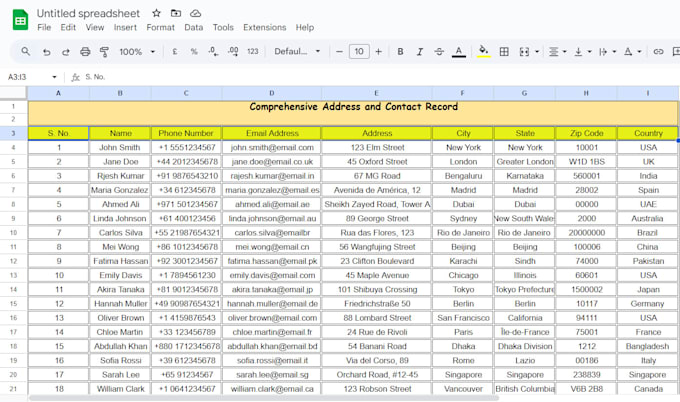This screenshot has width=680, height=402.
Task: Select cell 'Tokyo Prefecture'
Action: pyautogui.click(x=524, y=289)
